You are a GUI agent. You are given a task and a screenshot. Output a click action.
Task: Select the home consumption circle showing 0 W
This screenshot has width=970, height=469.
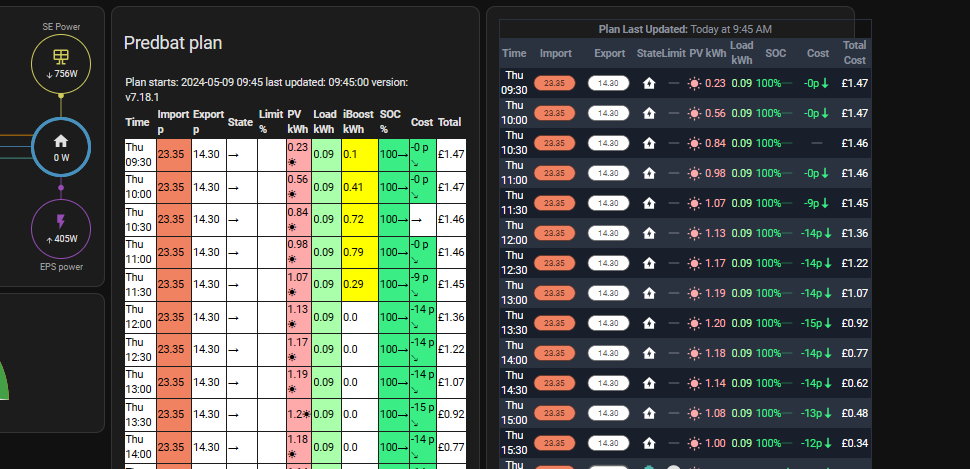(61, 147)
